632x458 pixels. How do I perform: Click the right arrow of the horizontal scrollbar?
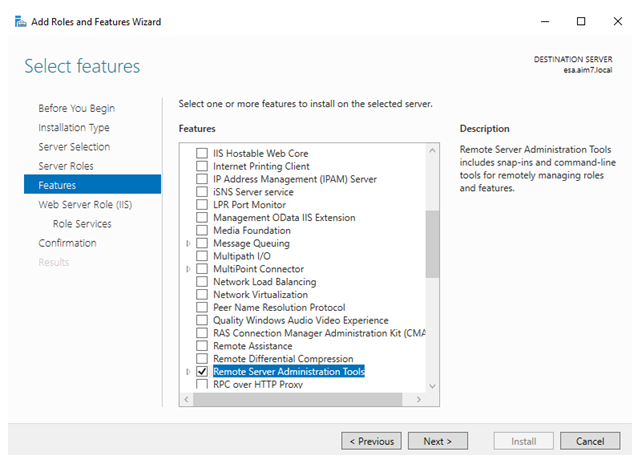pos(419,399)
